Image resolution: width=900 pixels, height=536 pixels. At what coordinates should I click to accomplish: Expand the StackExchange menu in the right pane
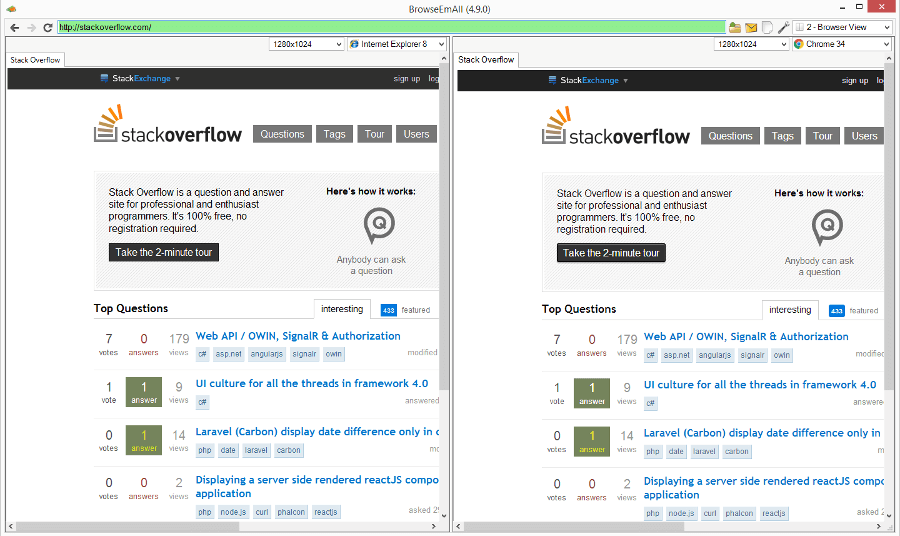pos(626,80)
